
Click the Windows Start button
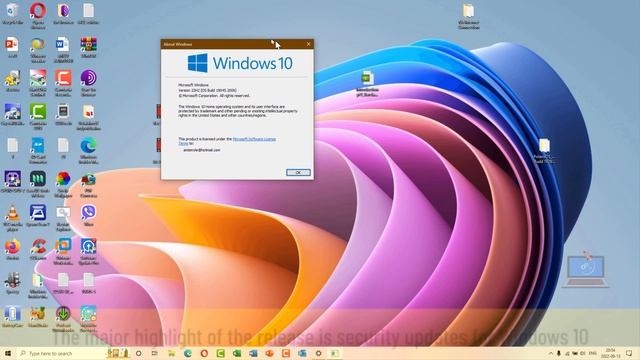[x=8, y=353]
